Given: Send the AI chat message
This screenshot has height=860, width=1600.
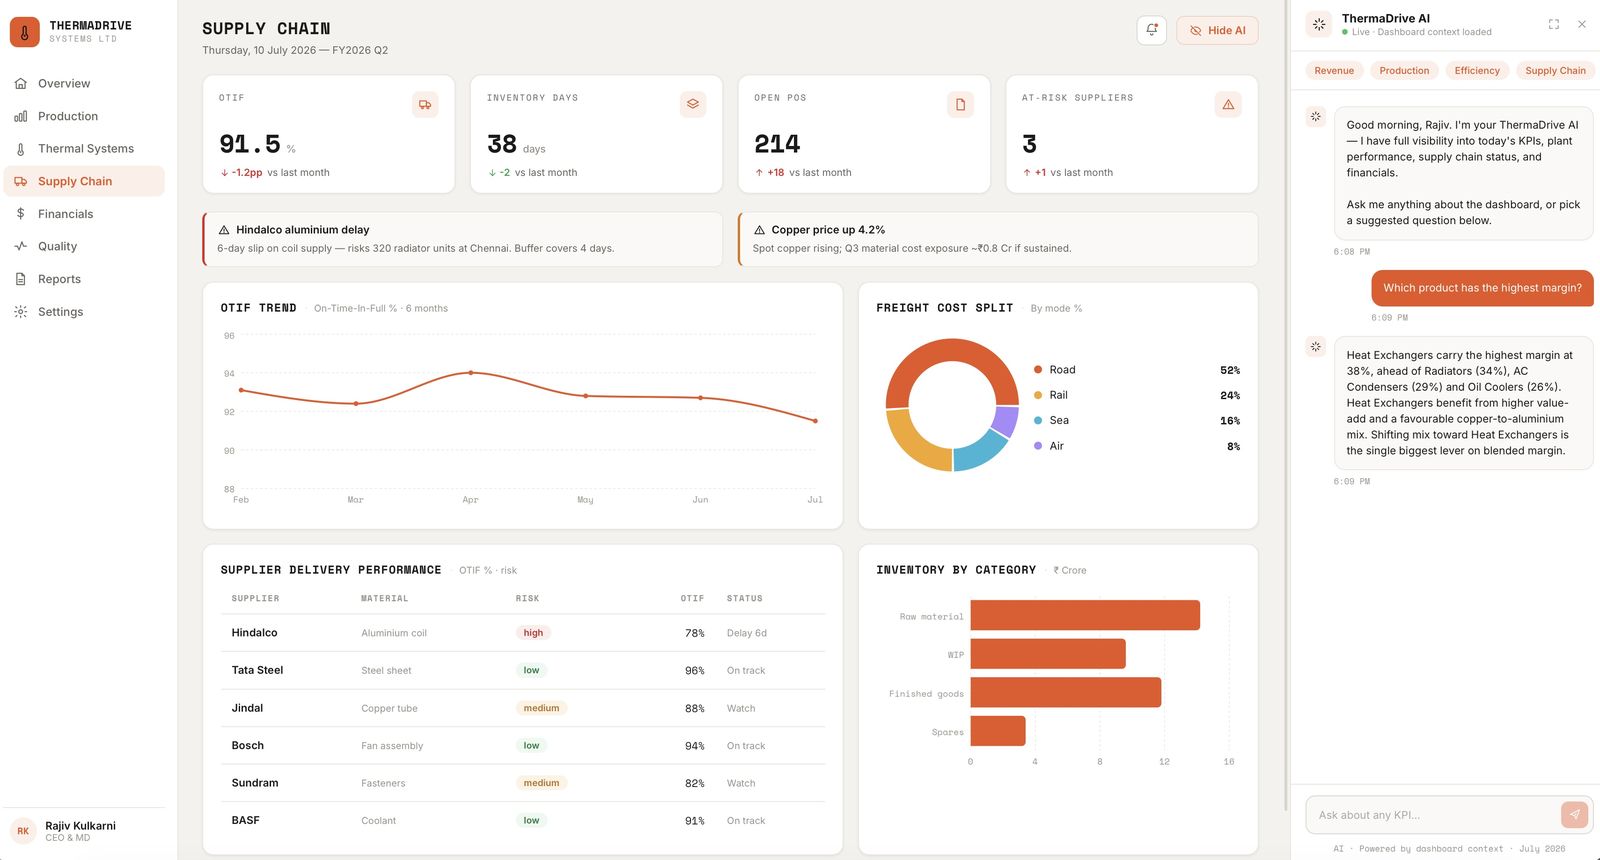Looking at the screenshot, I should pyautogui.click(x=1574, y=814).
